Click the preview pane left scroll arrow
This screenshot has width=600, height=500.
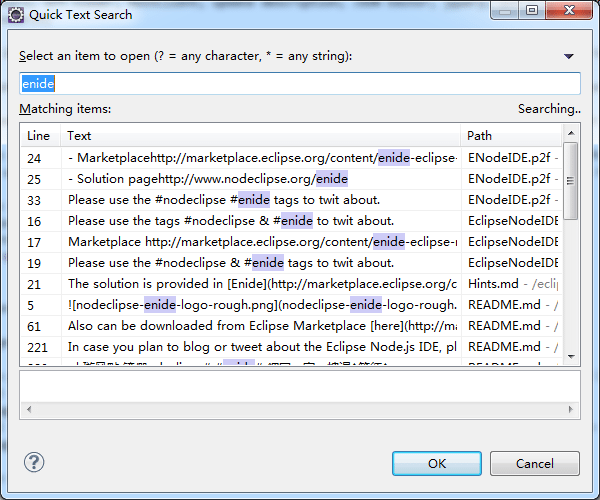(29, 409)
